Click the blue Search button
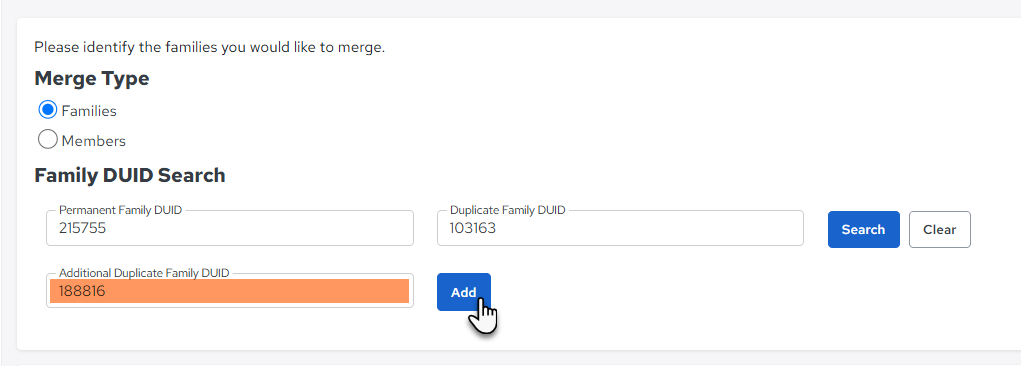 click(863, 229)
